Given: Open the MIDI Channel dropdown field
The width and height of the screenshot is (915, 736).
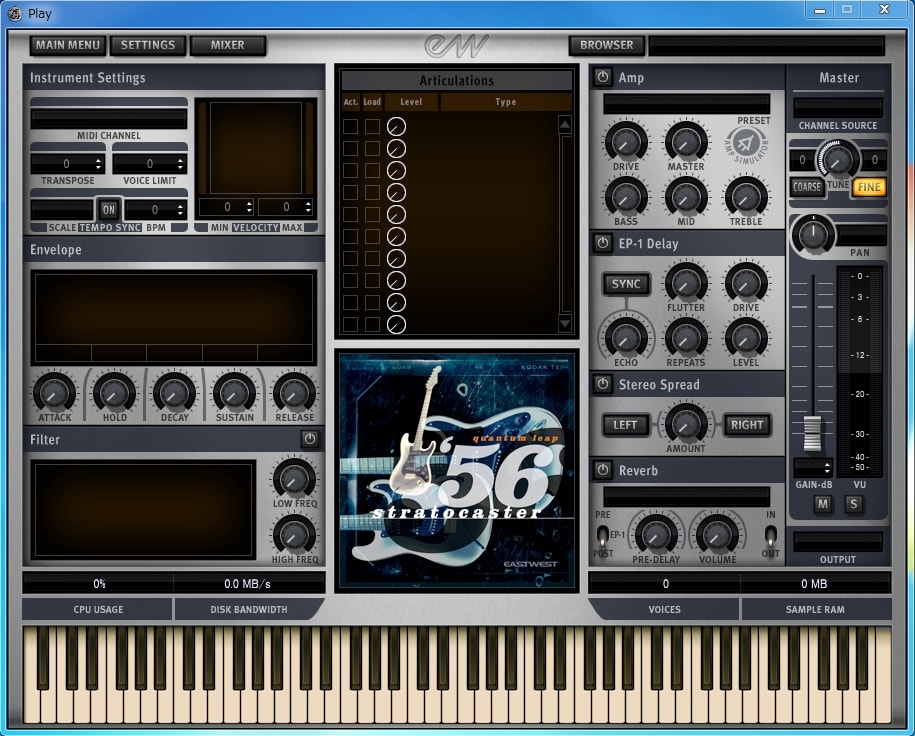Looking at the screenshot, I should pyautogui.click(x=109, y=119).
